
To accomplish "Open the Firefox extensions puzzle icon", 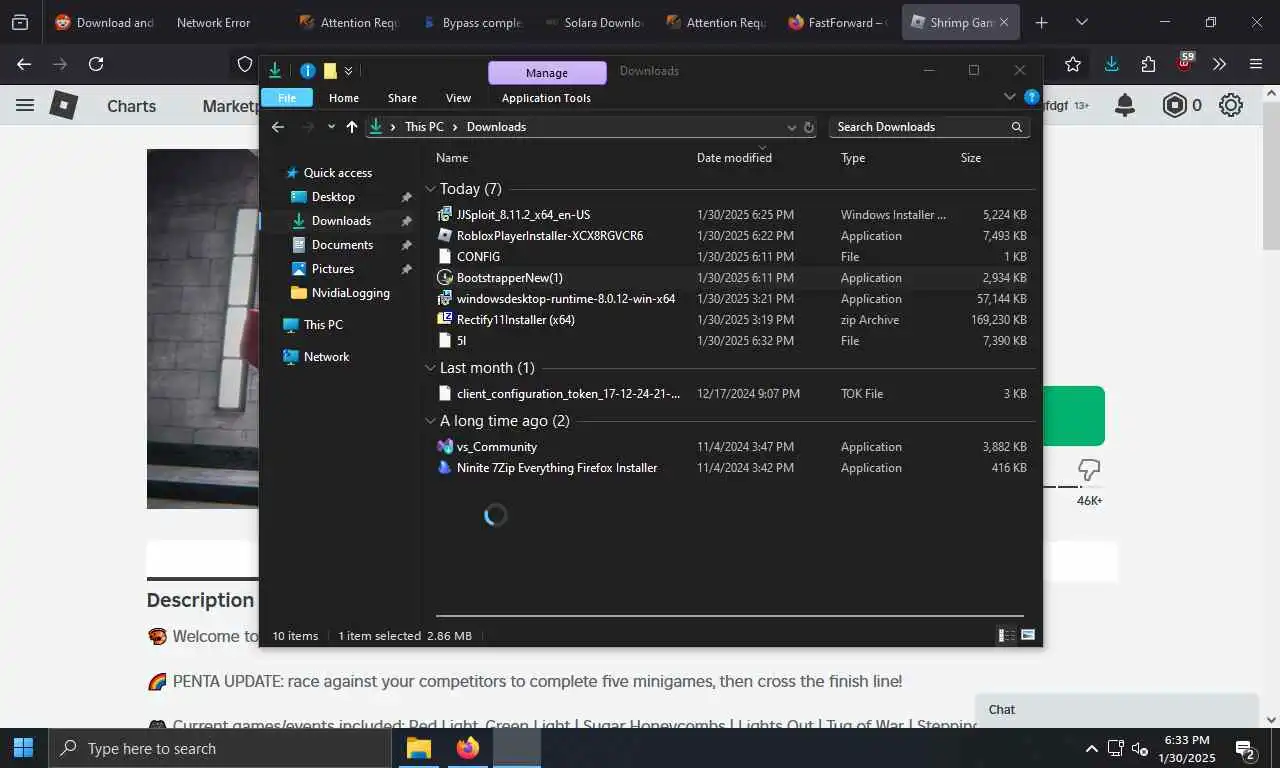I will click(1148, 64).
